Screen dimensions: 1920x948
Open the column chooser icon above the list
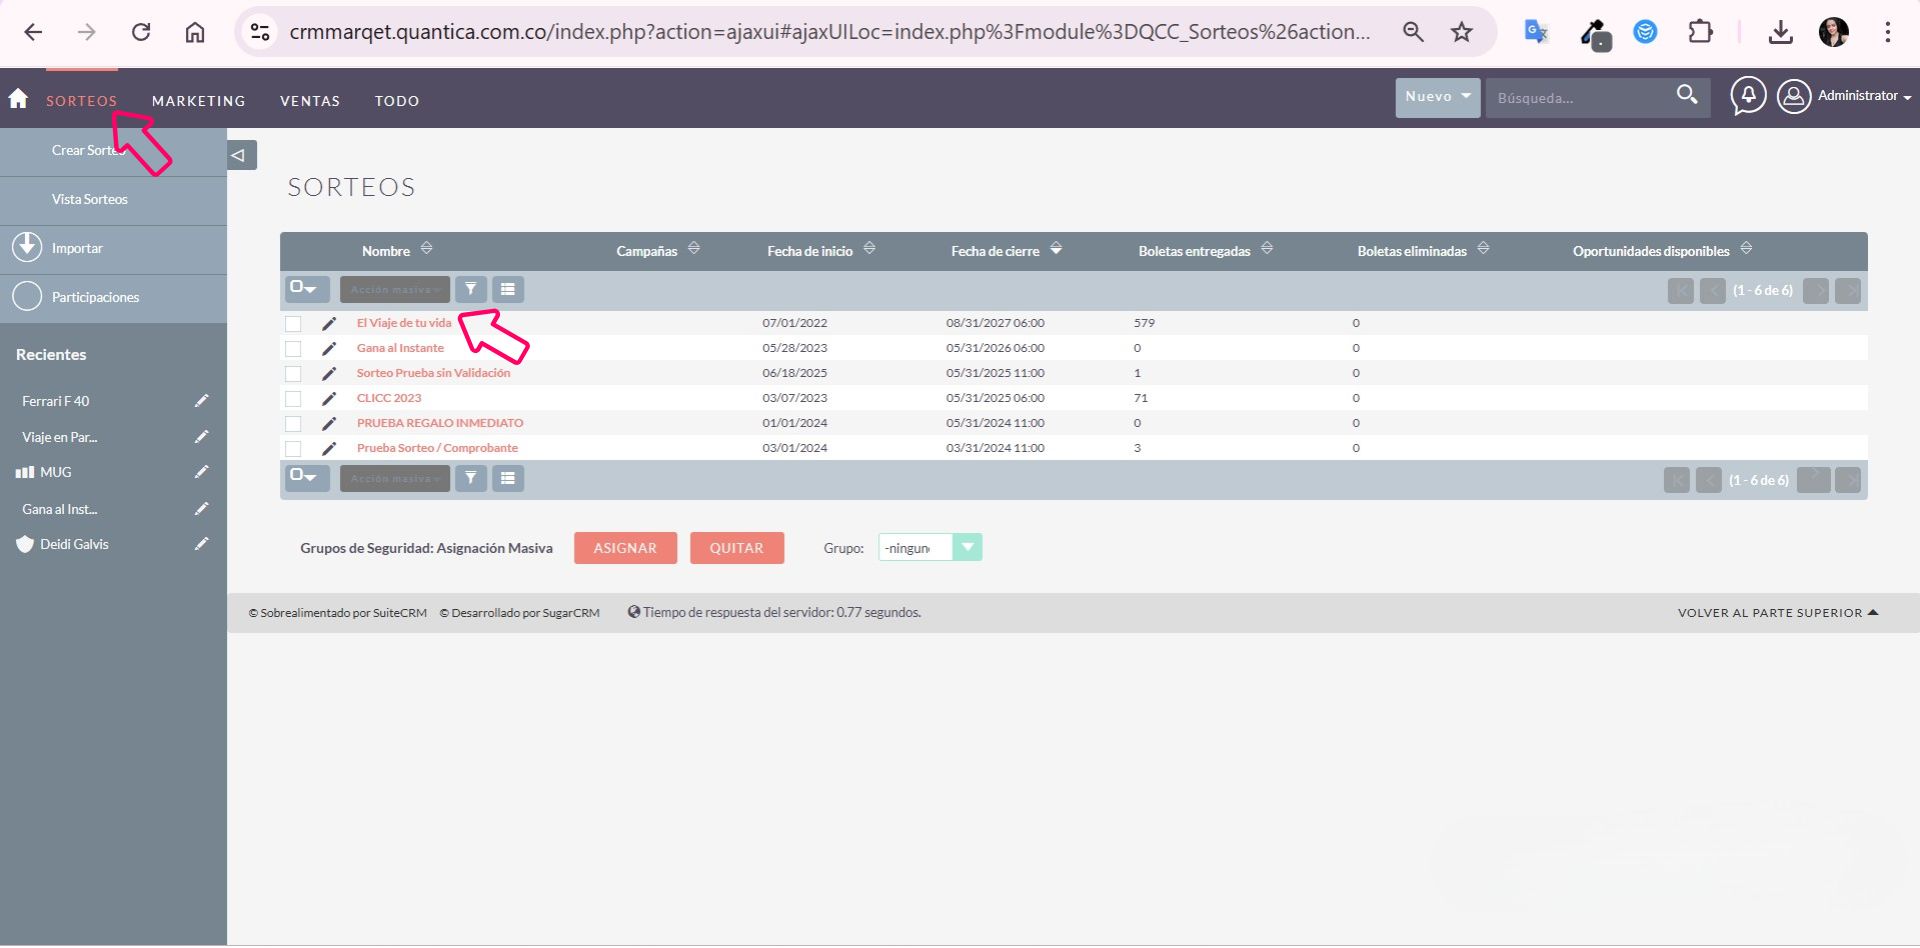tap(508, 289)
